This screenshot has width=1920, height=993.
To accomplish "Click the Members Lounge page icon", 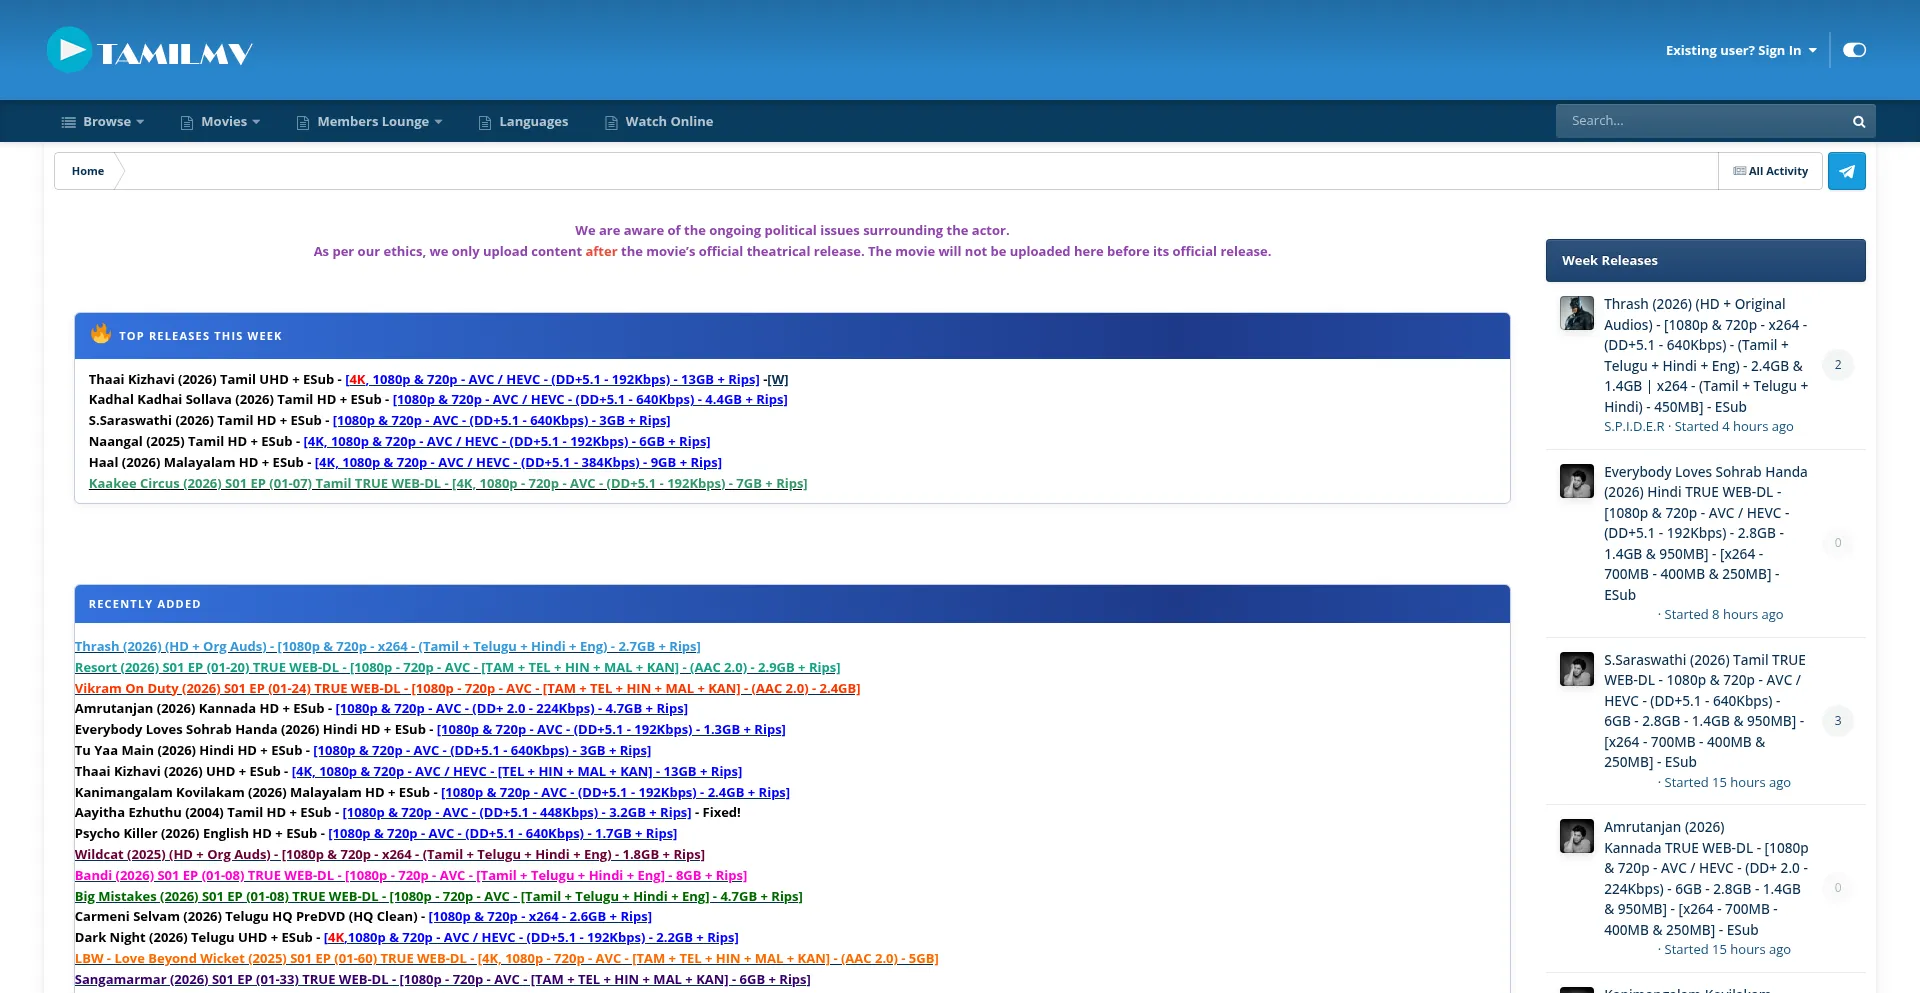I will 303,123.
